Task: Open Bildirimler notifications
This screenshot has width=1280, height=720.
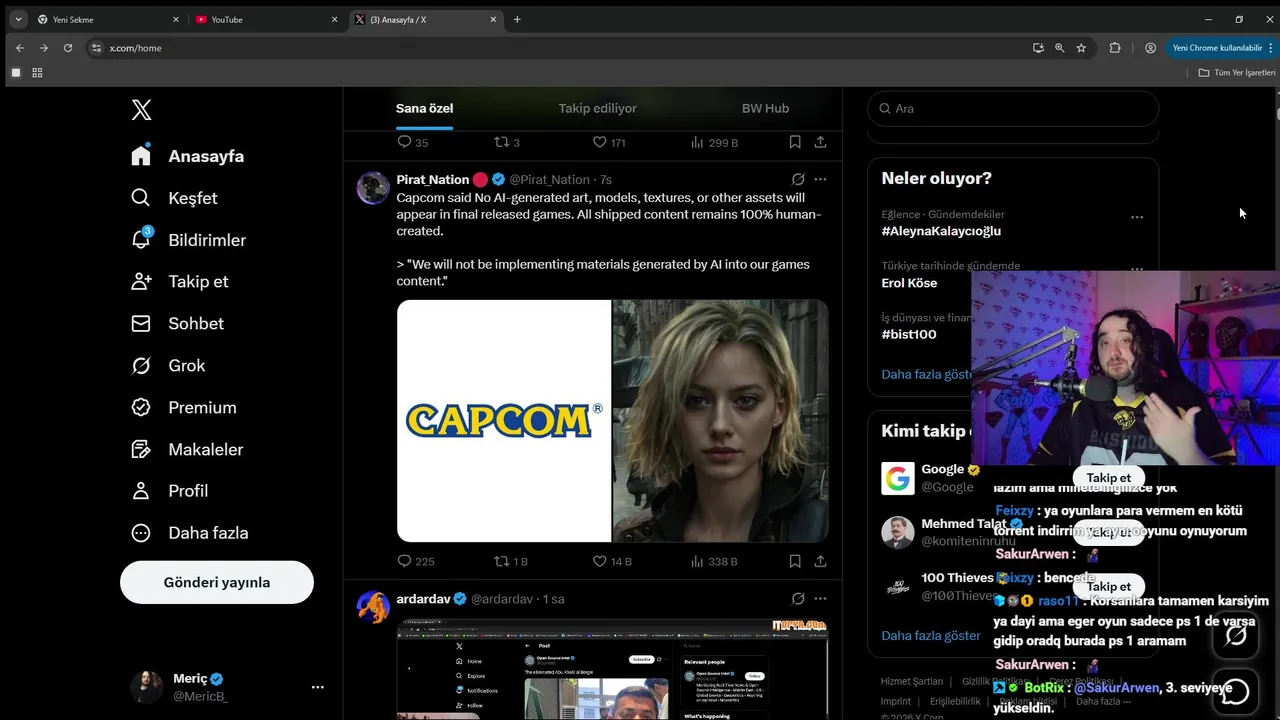Action: 188,240
